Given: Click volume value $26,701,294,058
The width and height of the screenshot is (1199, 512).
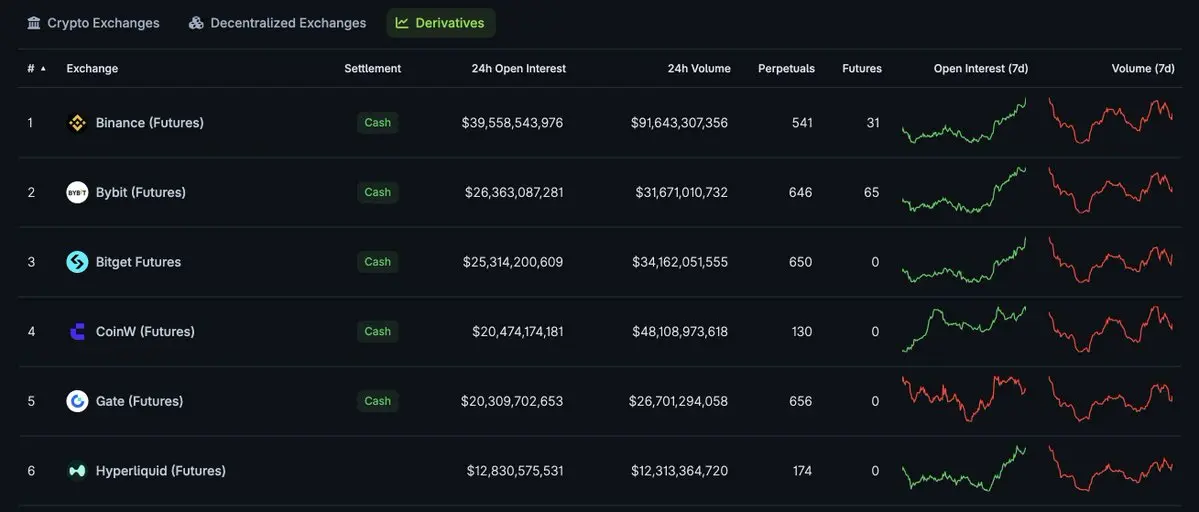Looking at the screenshot, I should [x=679, y=401].
